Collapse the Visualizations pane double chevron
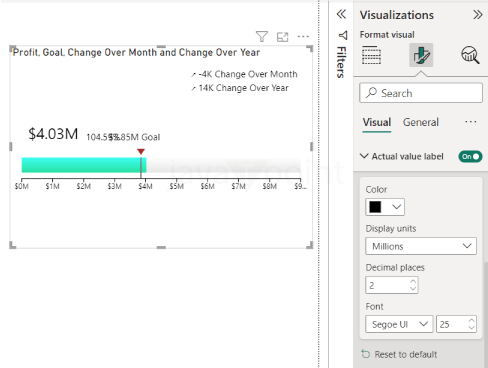This screenshot has height=368, width=488. [477, 15]
